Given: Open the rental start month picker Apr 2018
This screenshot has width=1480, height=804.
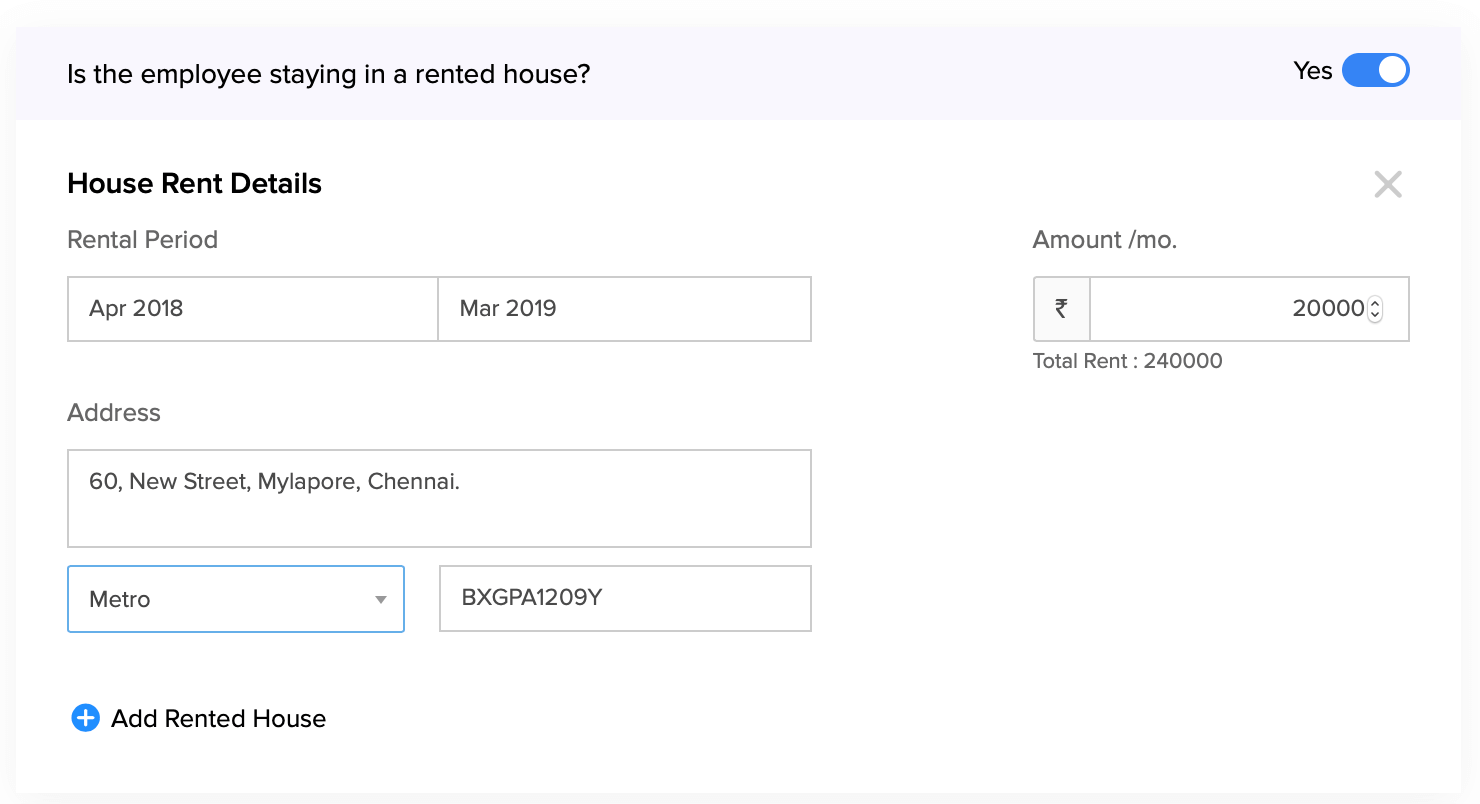Looking at the screenshot, I should pos(252,309).
